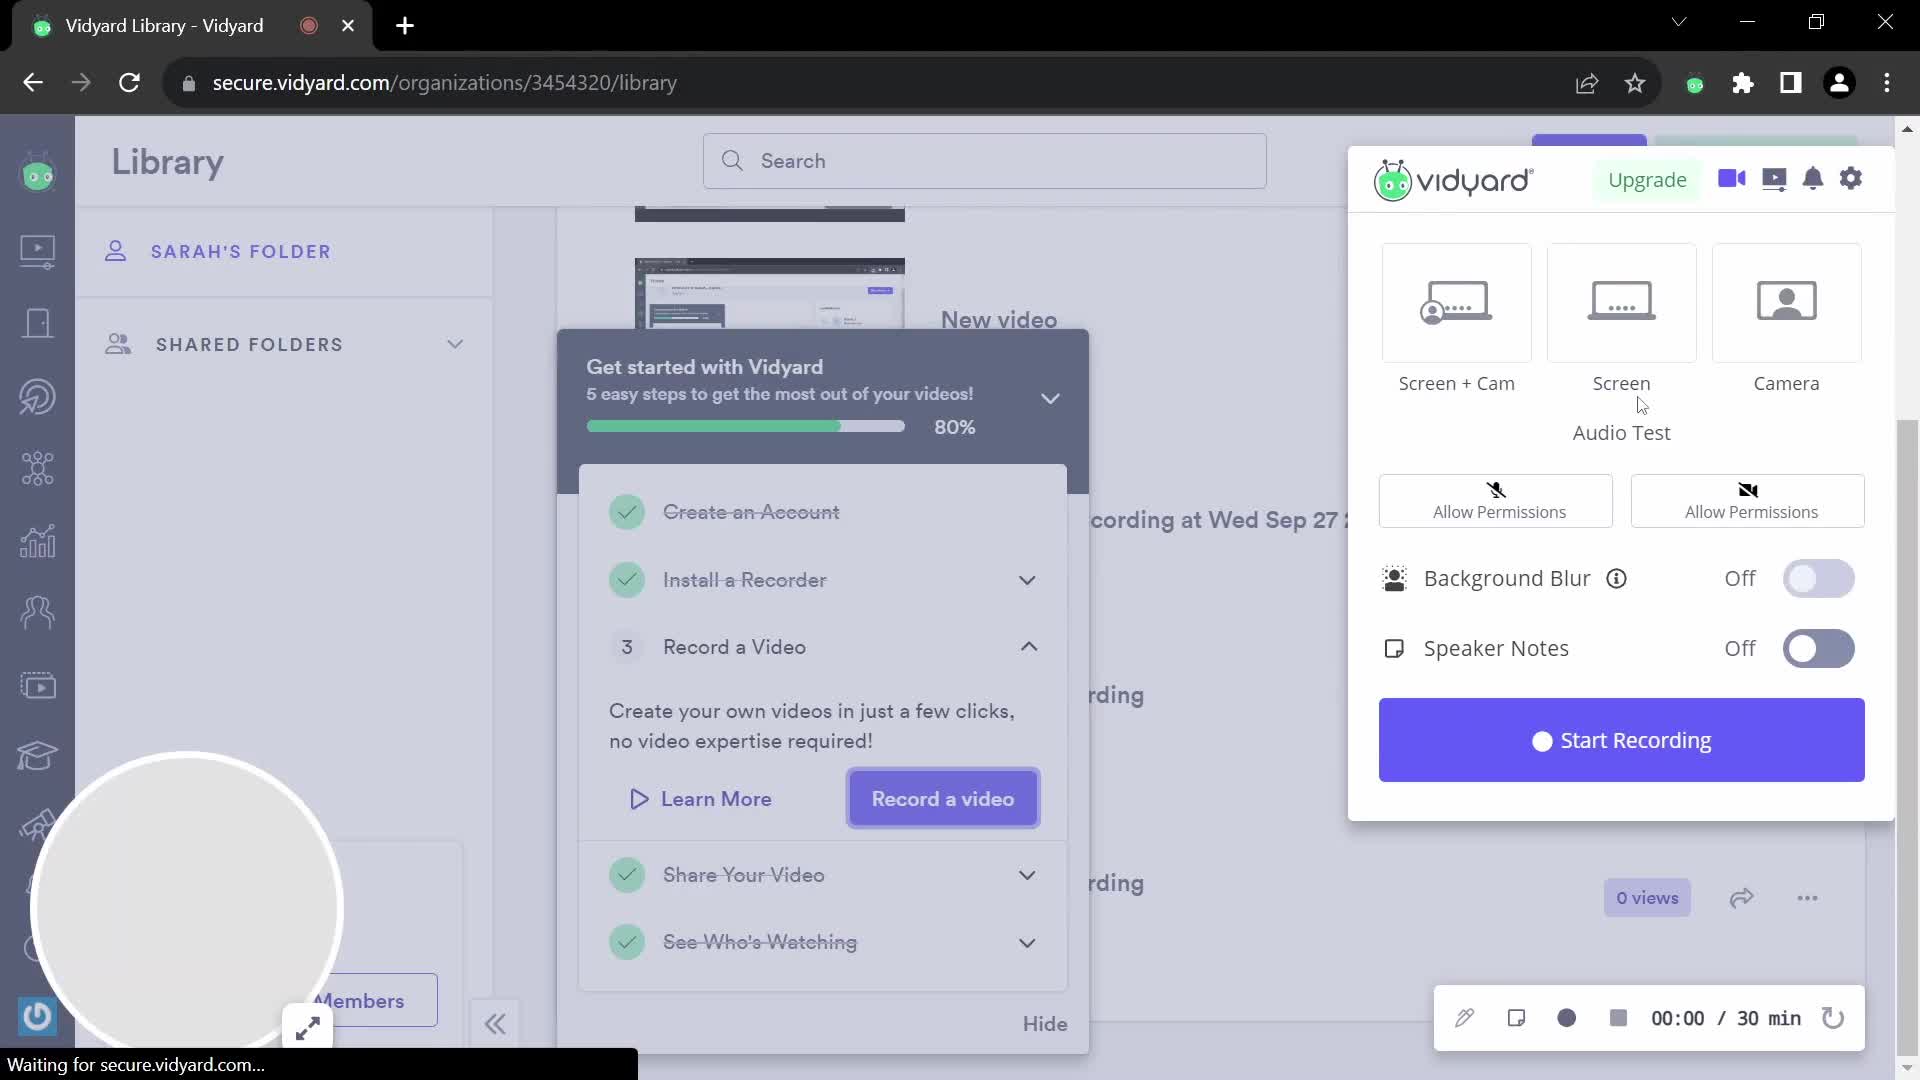Screen dimensions: 1920x1080
Task: Click the Background Blur info icon
Action: point(1617,579)
